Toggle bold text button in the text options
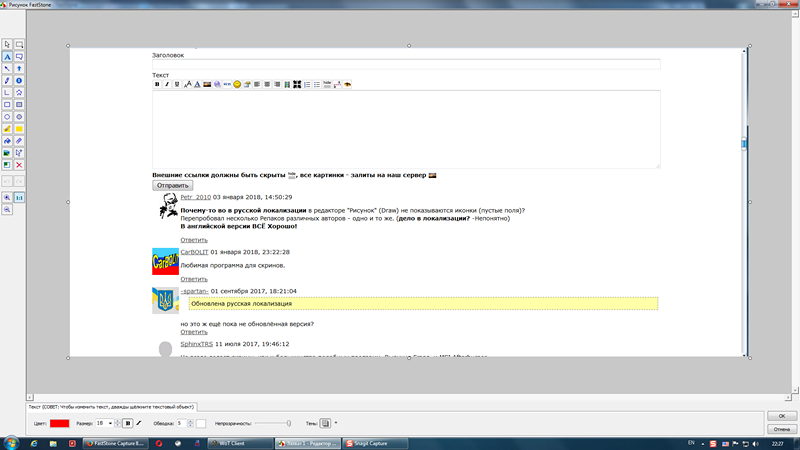The width and height of the screenshot is (800, 450). (x=128, y=424)
